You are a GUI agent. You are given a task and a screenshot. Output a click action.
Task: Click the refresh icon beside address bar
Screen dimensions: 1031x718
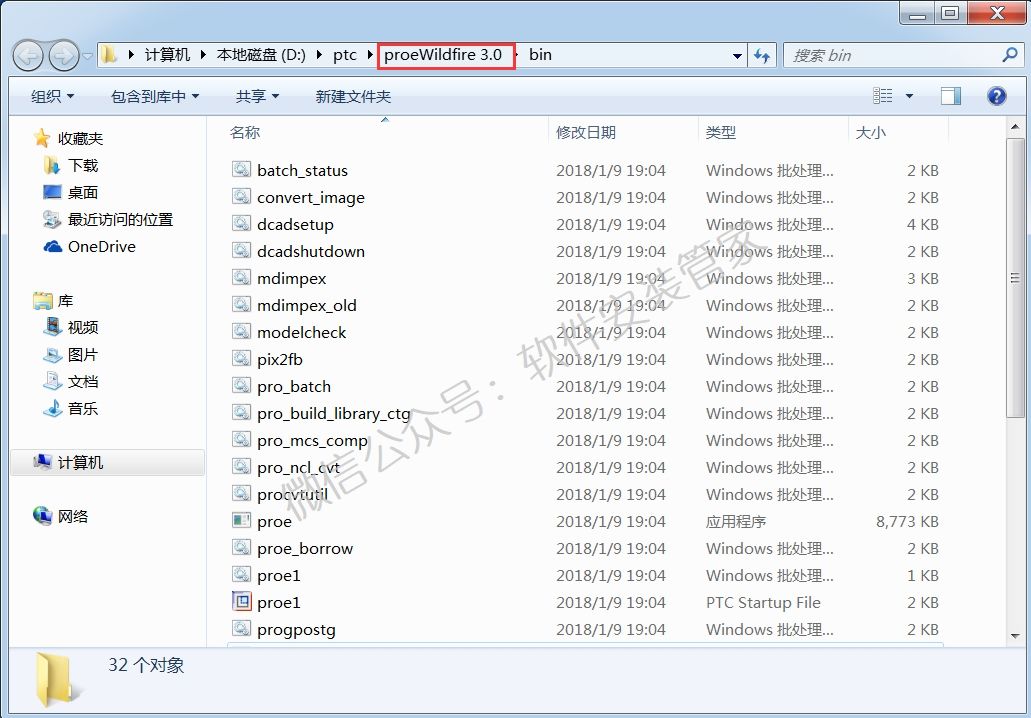click(x=762, y=55)
